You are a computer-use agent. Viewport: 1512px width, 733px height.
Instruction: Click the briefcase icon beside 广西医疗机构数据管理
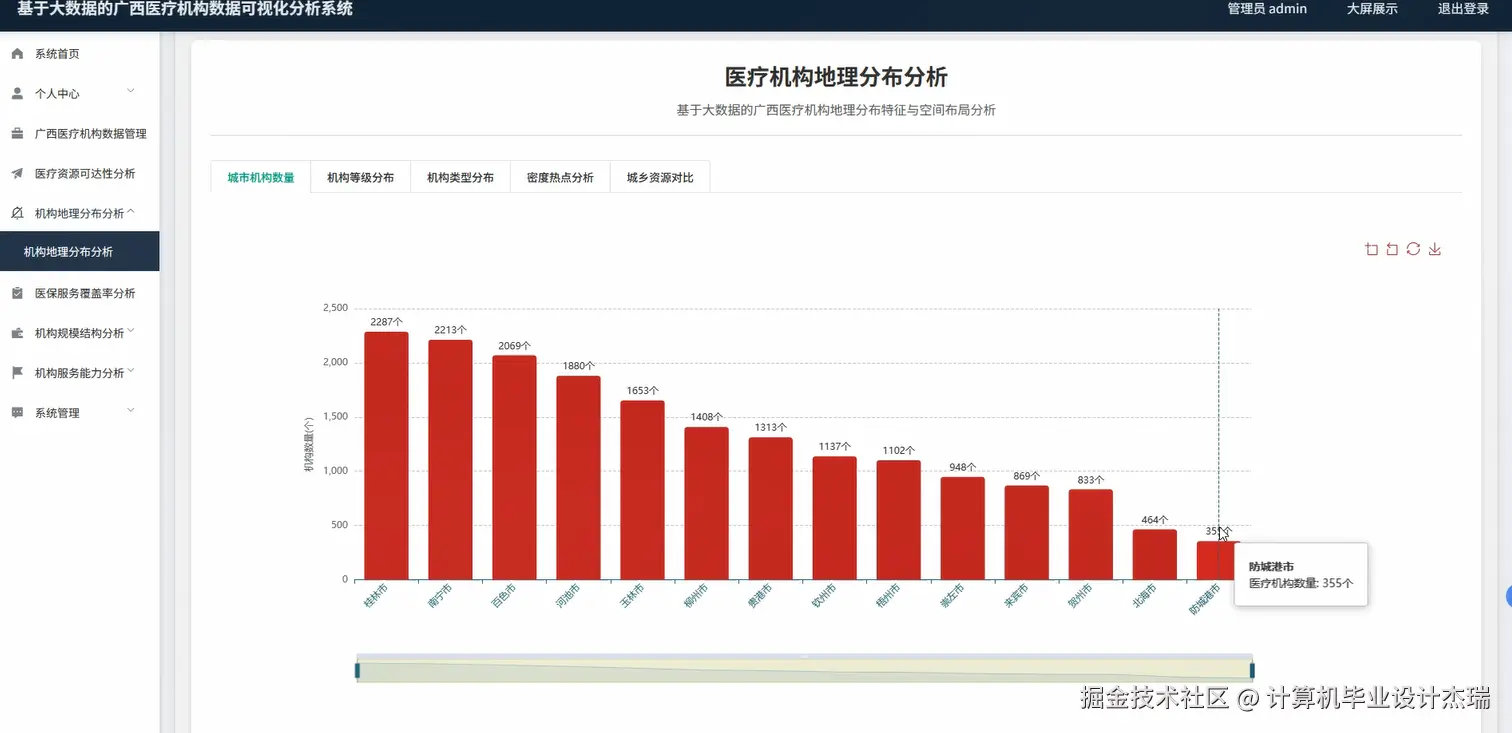(x=17, y=134)
